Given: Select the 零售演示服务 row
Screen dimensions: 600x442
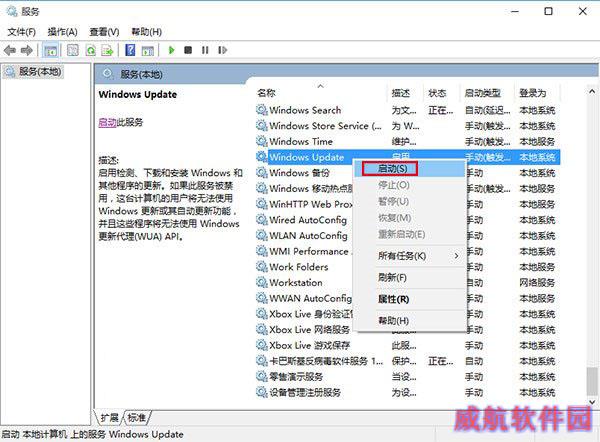Looking at the screenshot, I should [408, 377].
